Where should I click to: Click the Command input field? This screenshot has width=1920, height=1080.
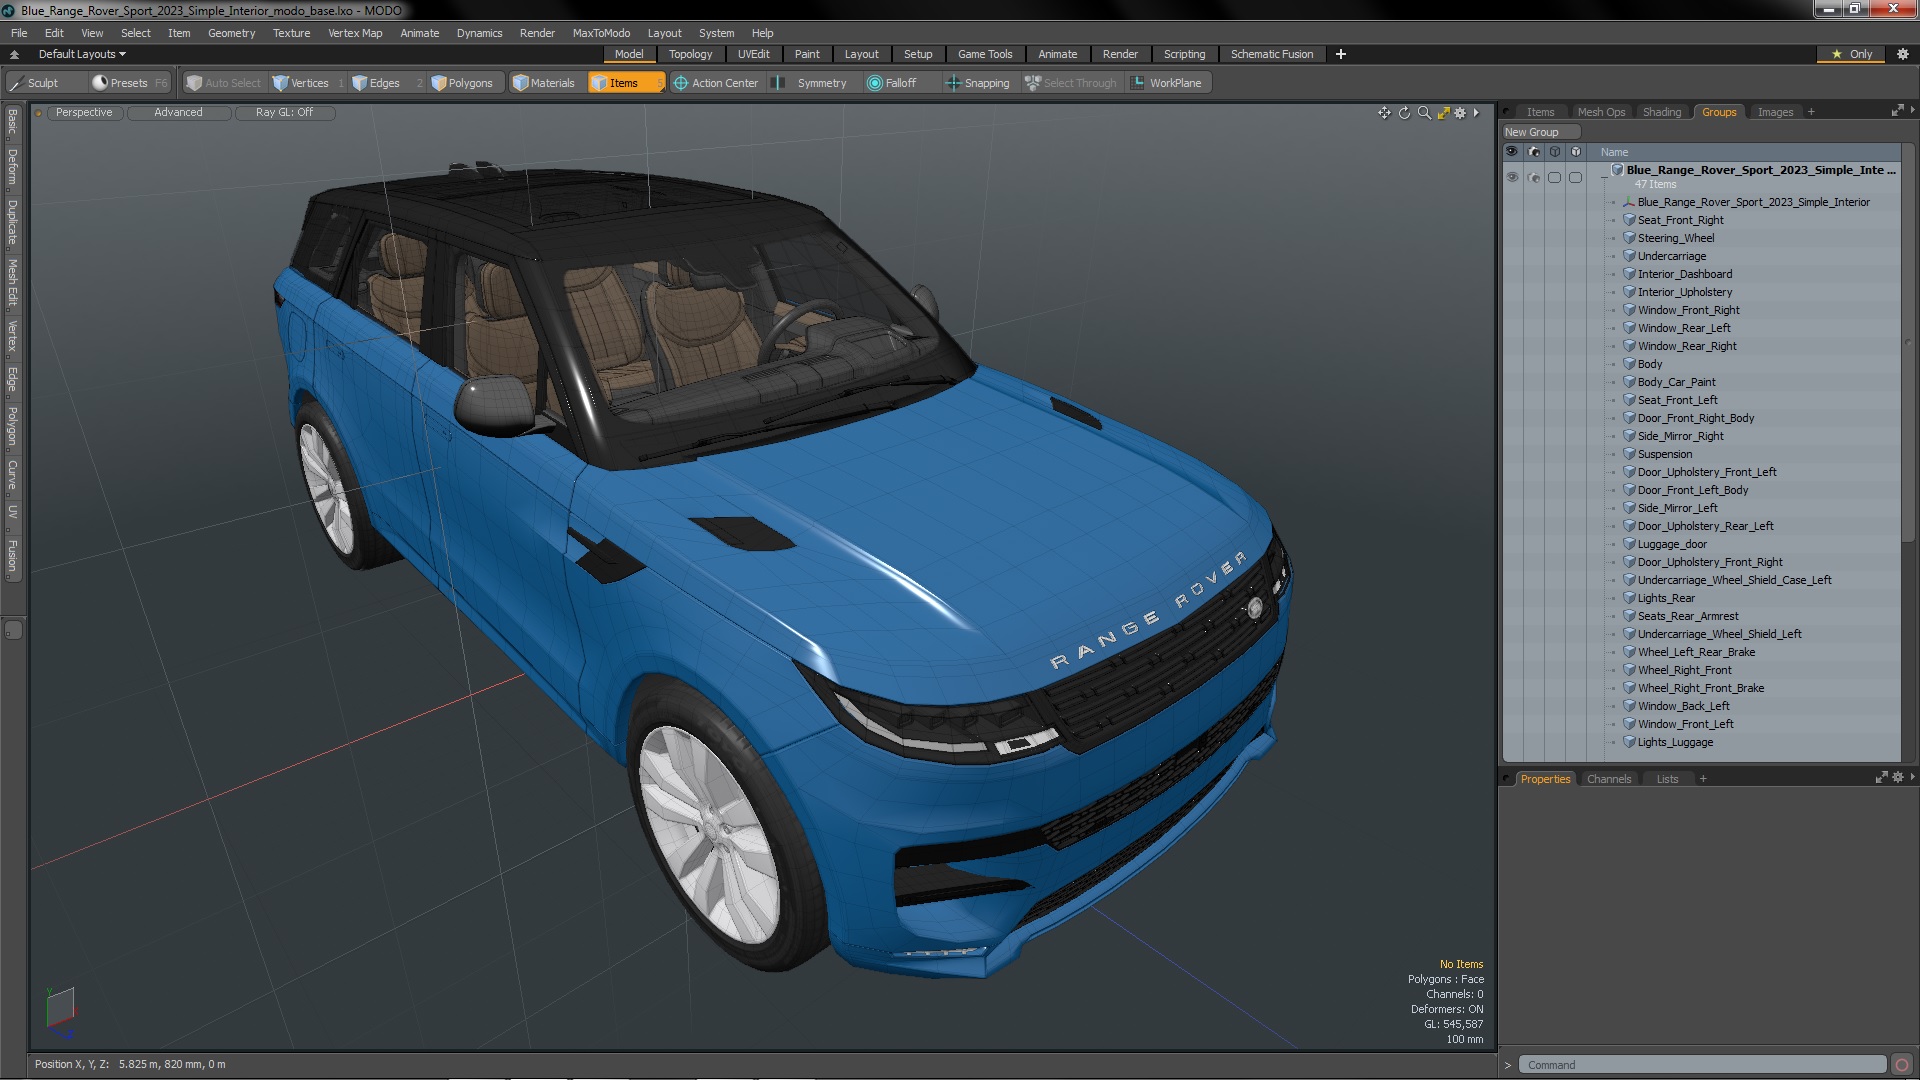[x=1703, y=1065]
